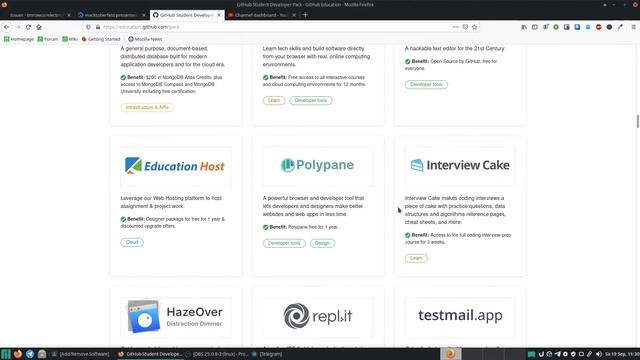Open the HazeOver logo
The image size is (640, 360).
[x=176, y=317]
